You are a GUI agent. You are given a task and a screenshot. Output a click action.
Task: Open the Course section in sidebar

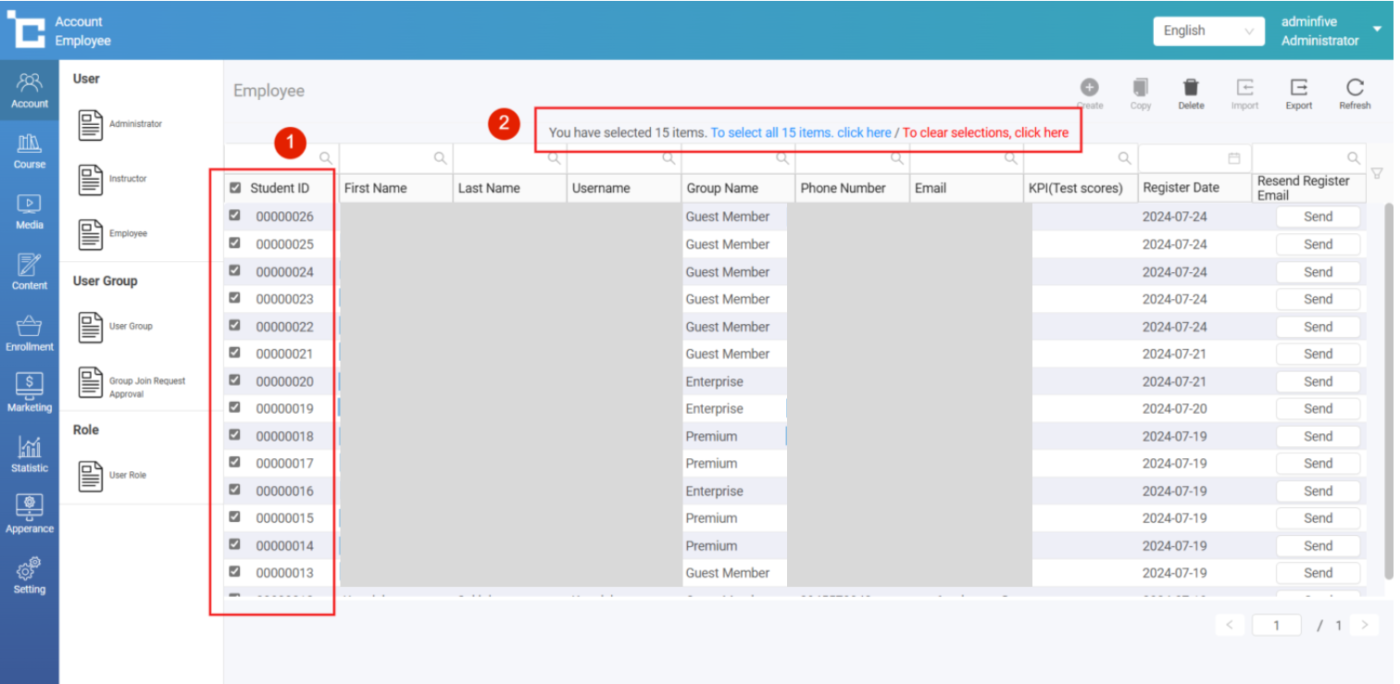click(x=29, y=151)
